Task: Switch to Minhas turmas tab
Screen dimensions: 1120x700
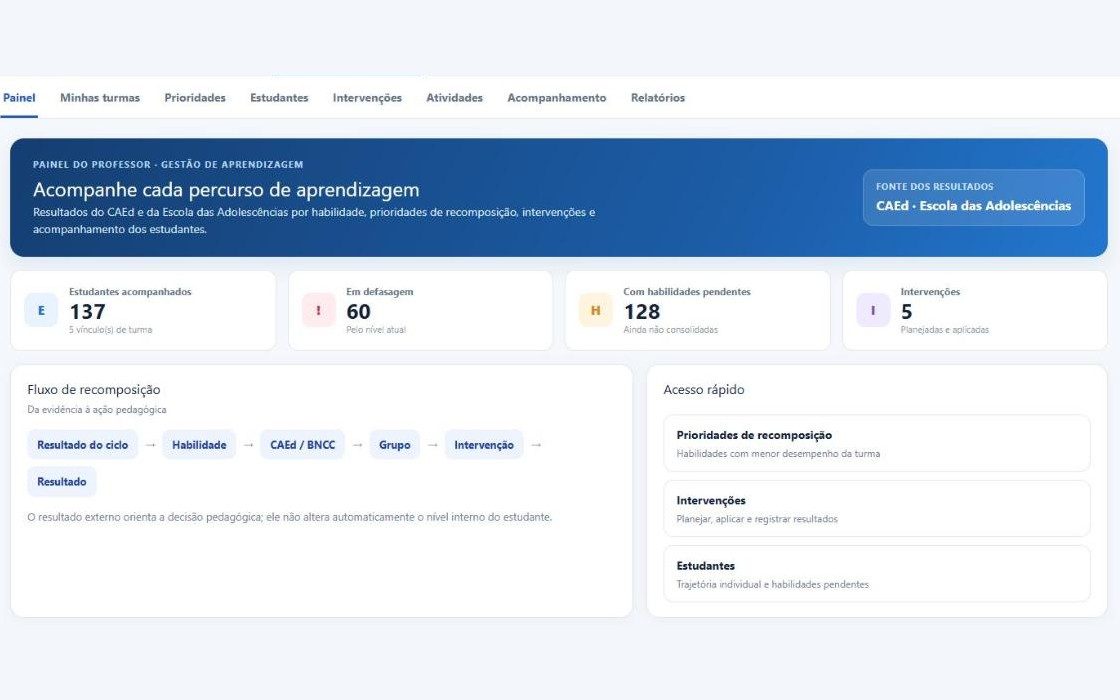Action: [100, 98]
